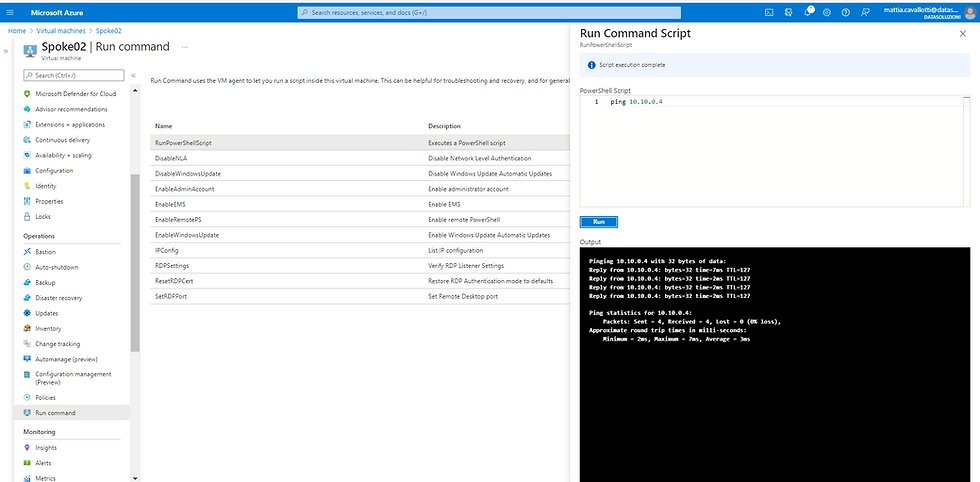Select the EnableWindowsUpdate command row

click(x=360, y=235)
